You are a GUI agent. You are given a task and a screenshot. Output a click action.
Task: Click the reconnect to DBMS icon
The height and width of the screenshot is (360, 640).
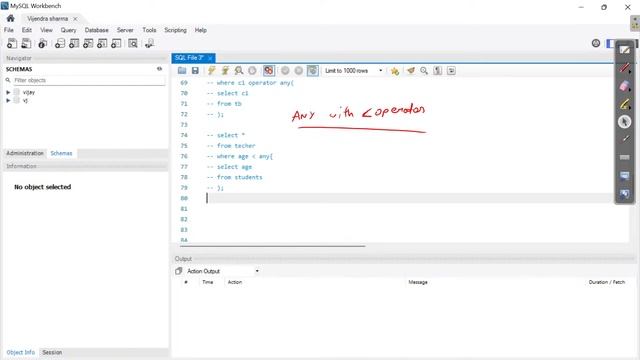tap(149, 43)
